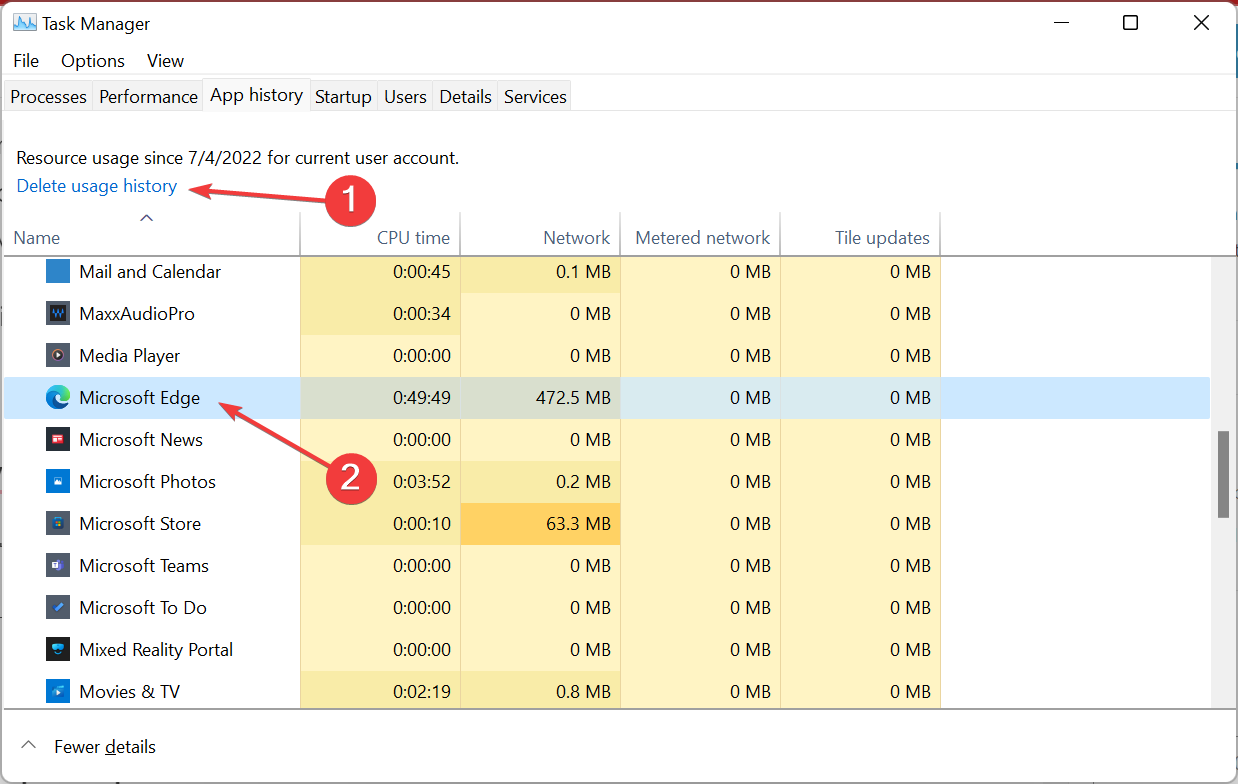1238x784 pixels.
Task: Click the Microsoft To Do app icon
Action: (58, 607)
